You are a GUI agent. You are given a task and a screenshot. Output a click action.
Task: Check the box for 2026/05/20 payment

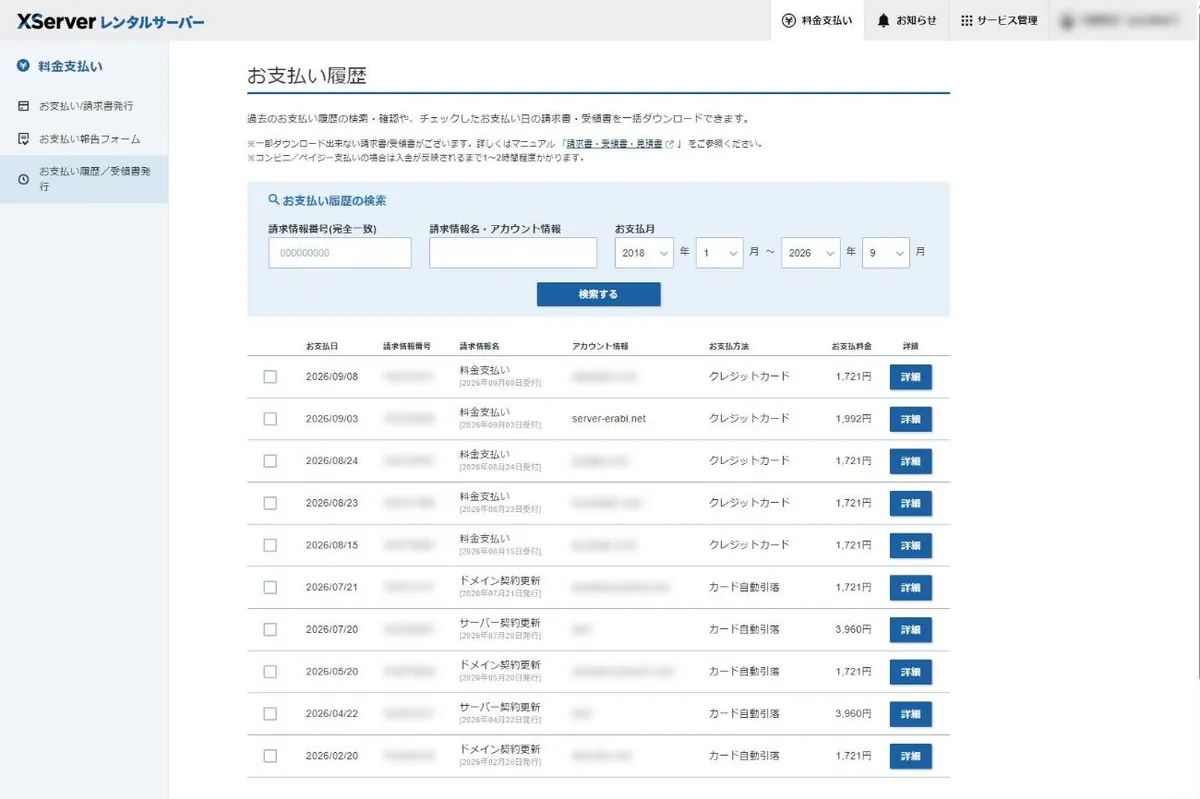(x=270, y=672)
